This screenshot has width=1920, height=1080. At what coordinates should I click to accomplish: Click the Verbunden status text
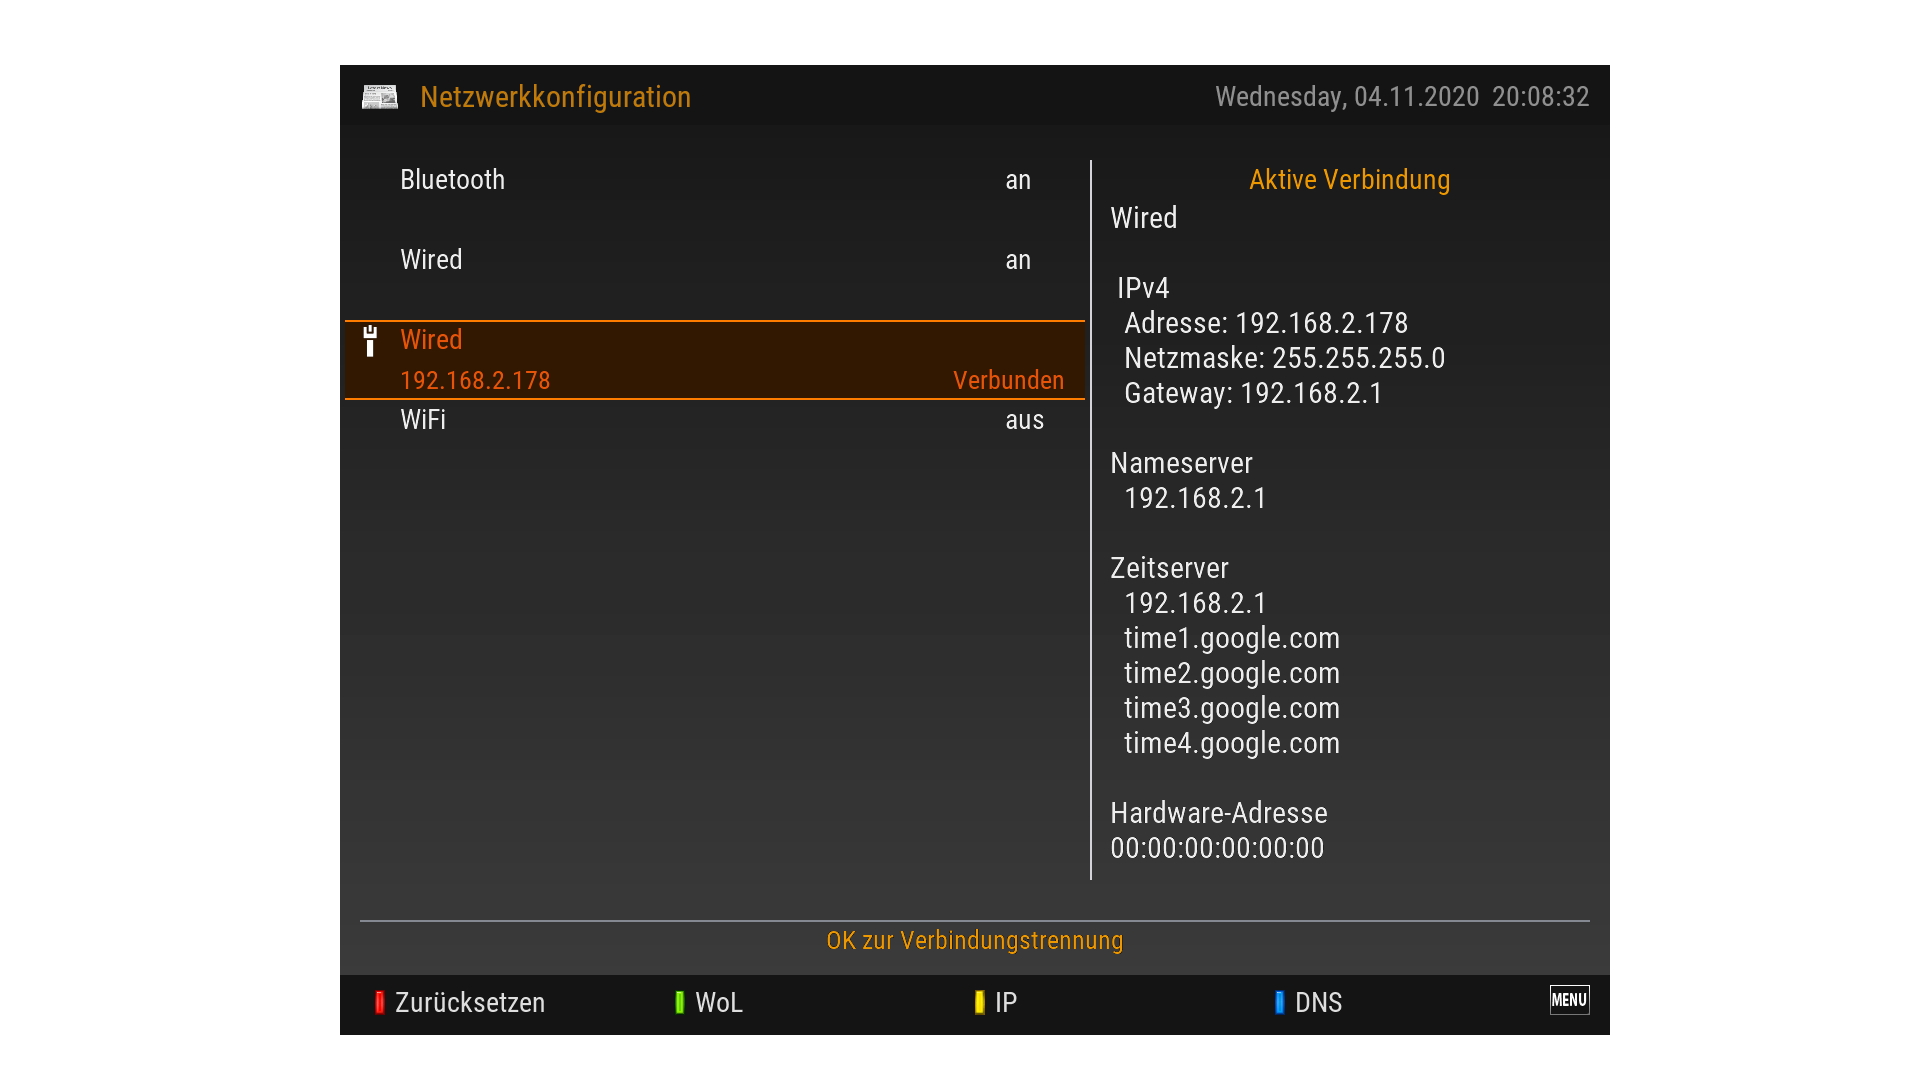[1008, 381]
